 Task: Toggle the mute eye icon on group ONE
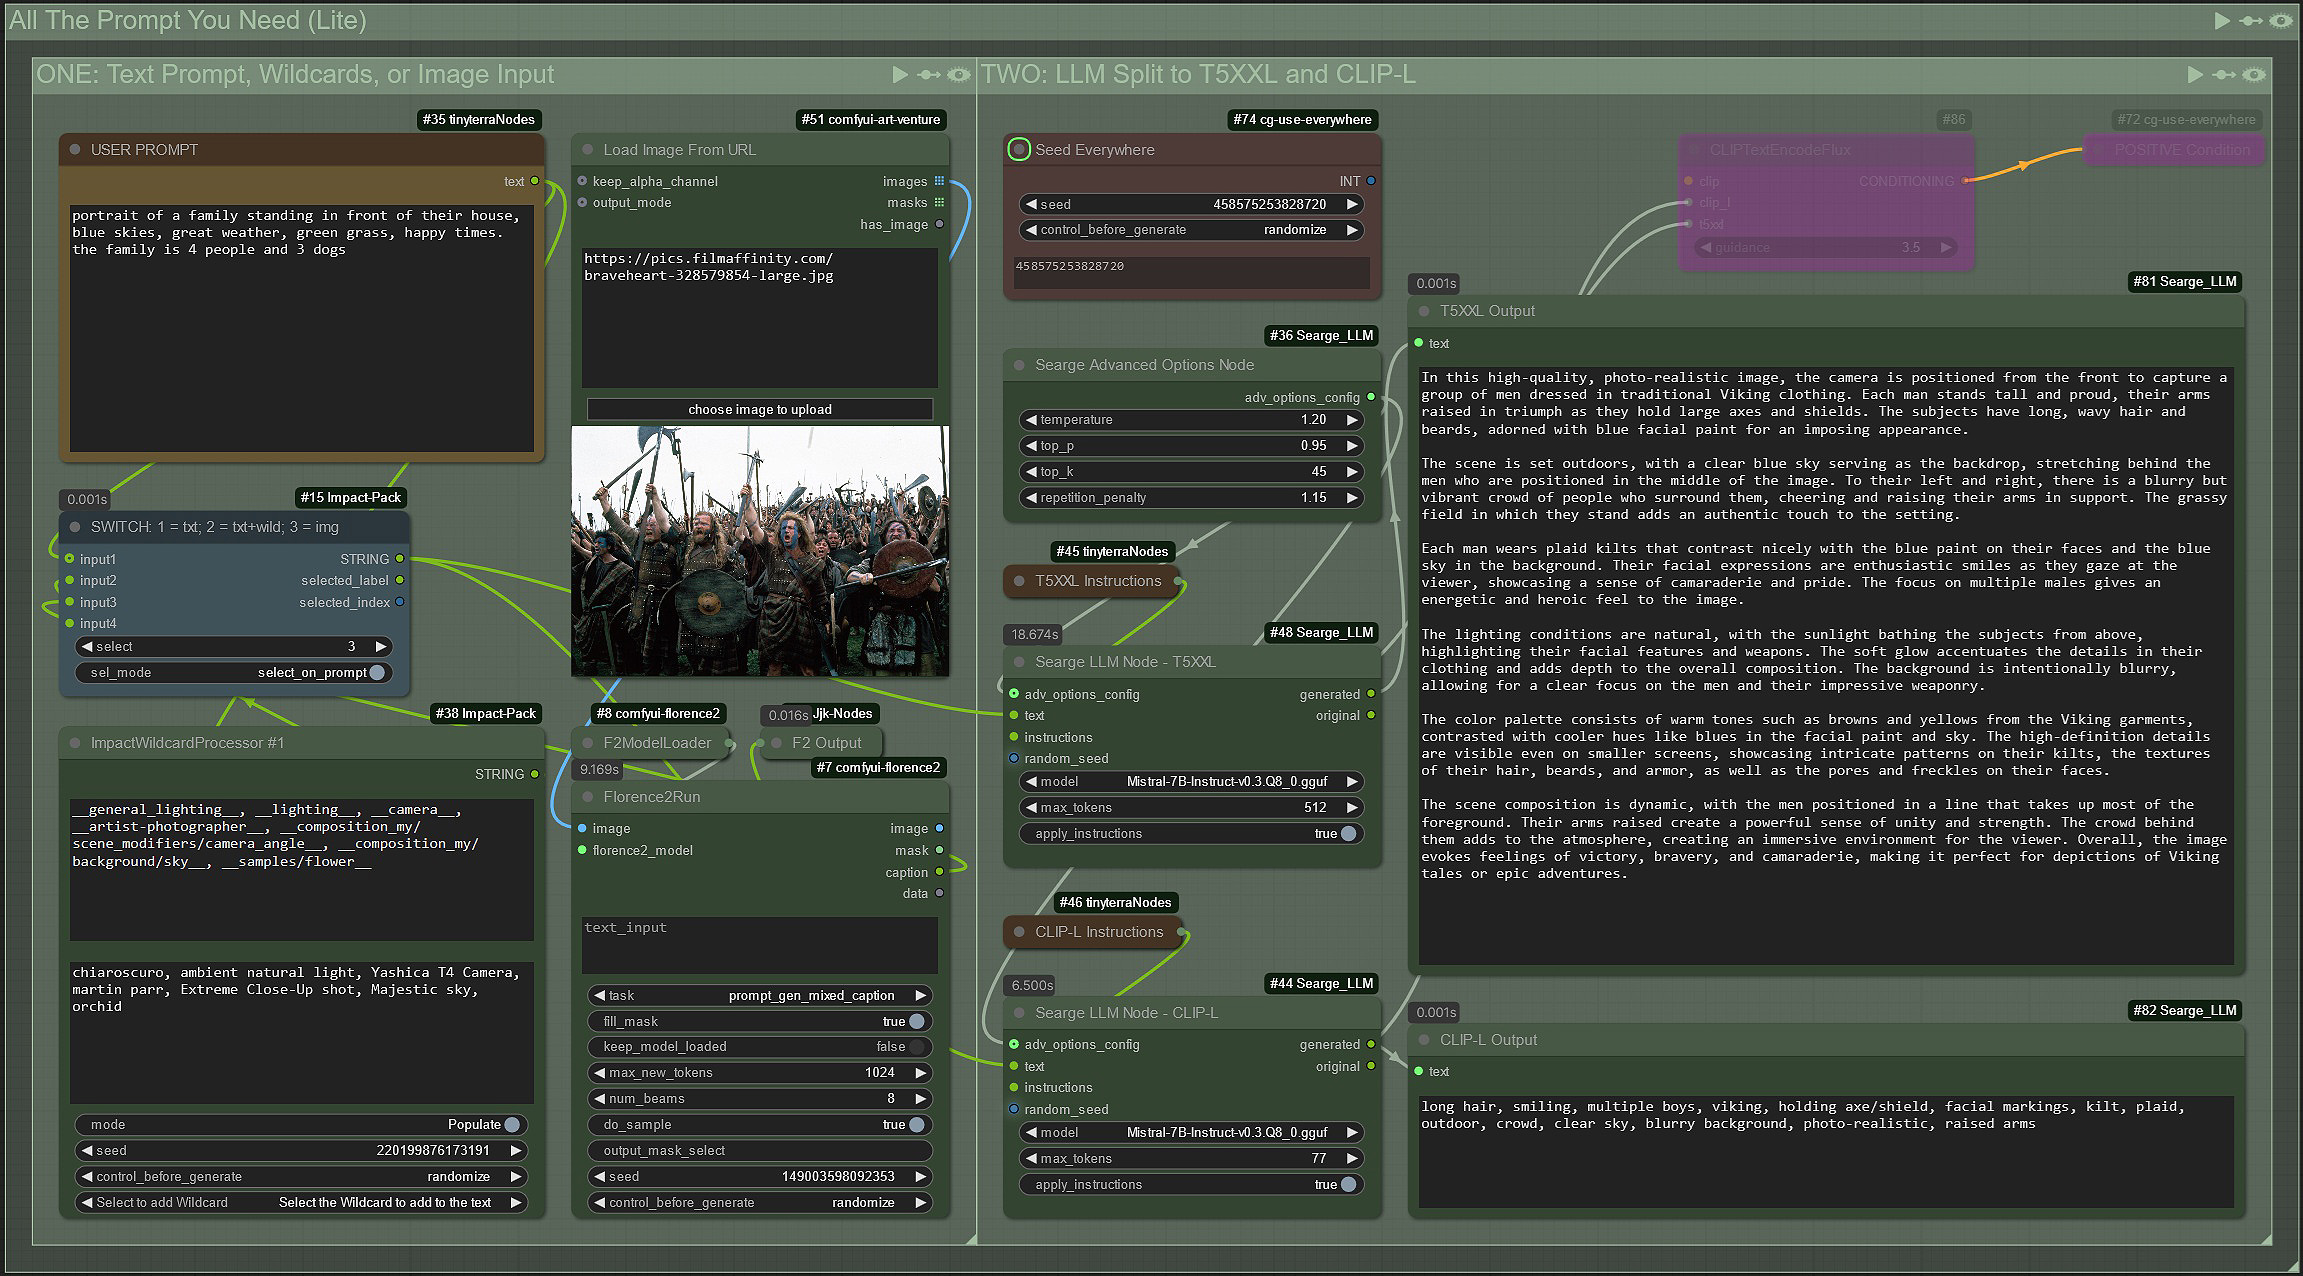[x=958, y=75]
